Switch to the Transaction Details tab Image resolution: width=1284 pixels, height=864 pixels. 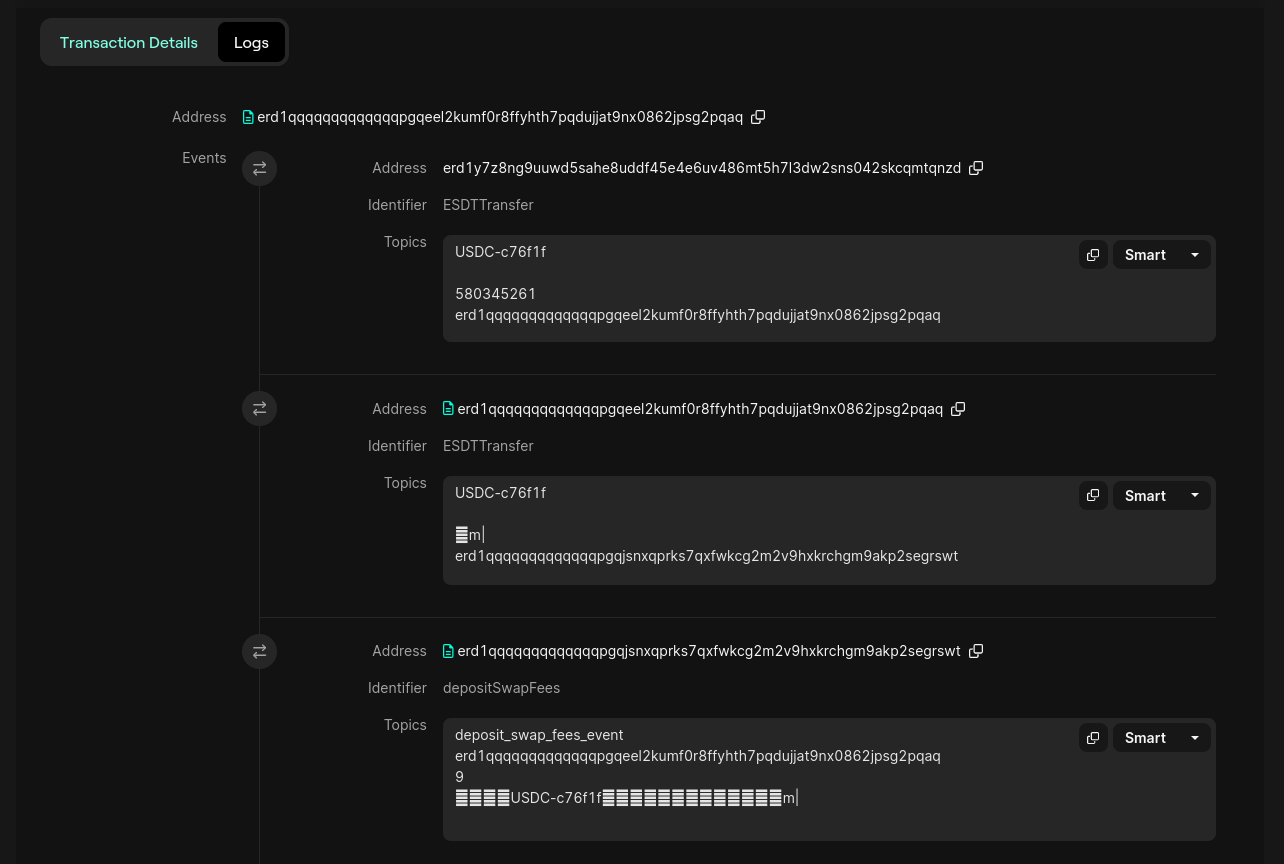[129, 43]
